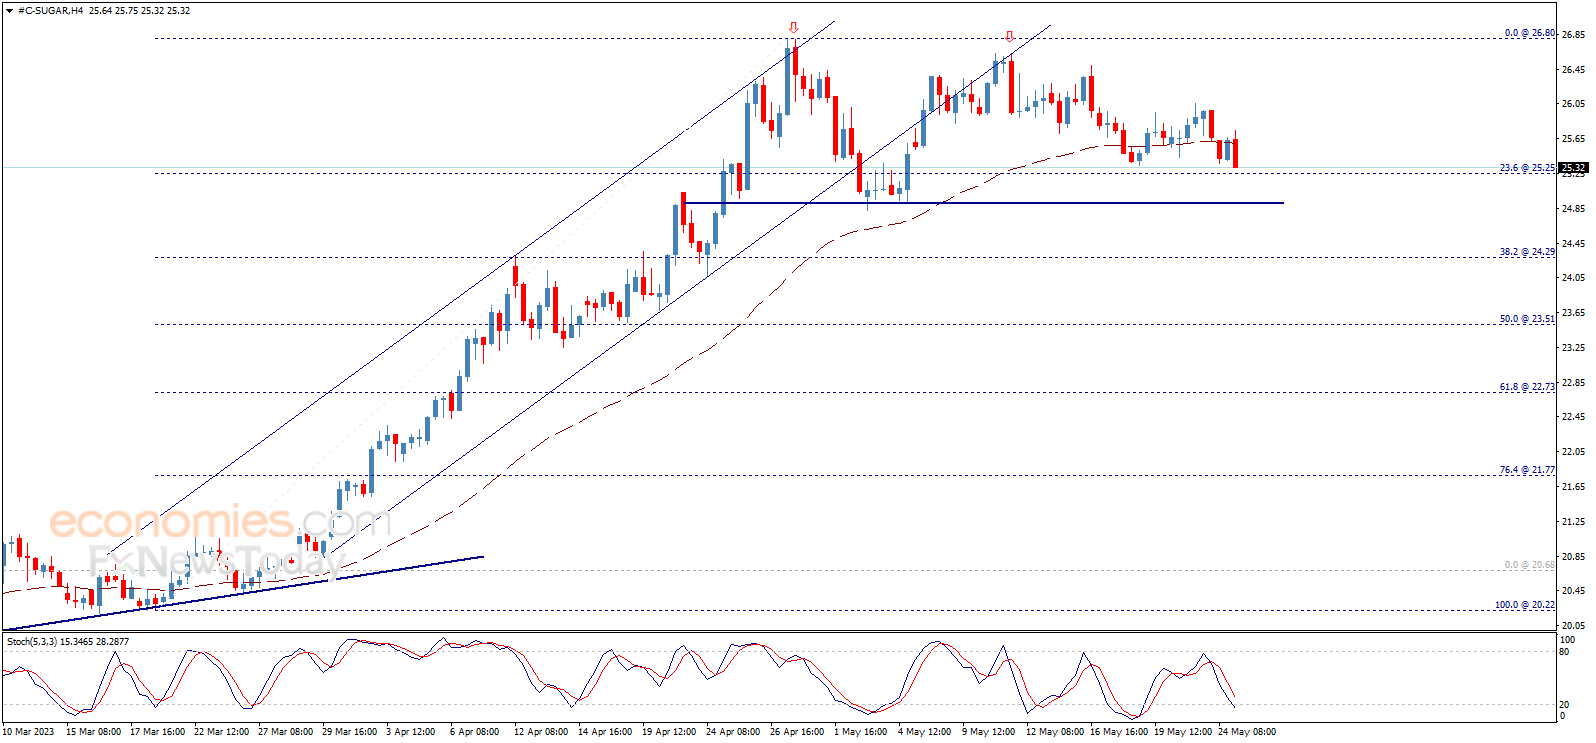The image size is (1596, 743).
Task: Select the Fibonacci label 61.8 @ 22.73
Action: [1527, 387]
